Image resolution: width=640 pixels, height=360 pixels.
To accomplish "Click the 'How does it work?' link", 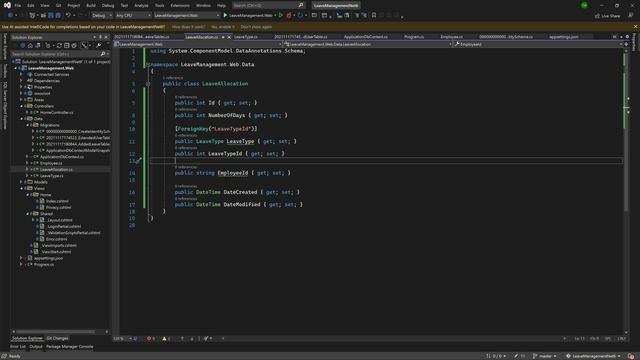I will pos(189,27).
